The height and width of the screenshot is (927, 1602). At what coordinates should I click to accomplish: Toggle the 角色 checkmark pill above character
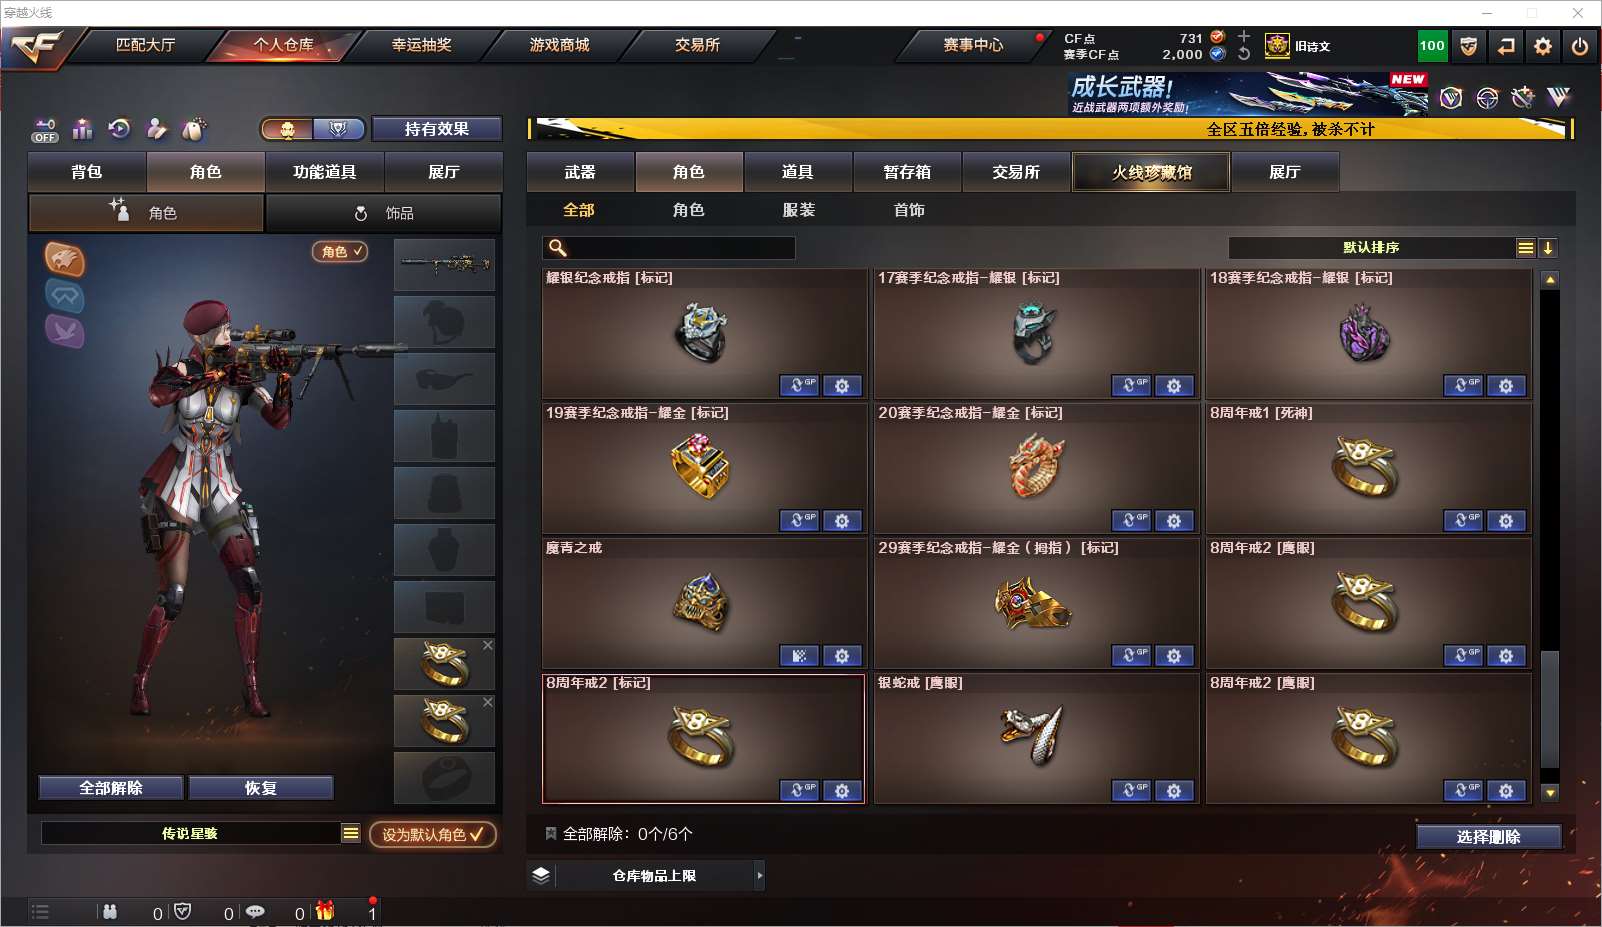340,252
